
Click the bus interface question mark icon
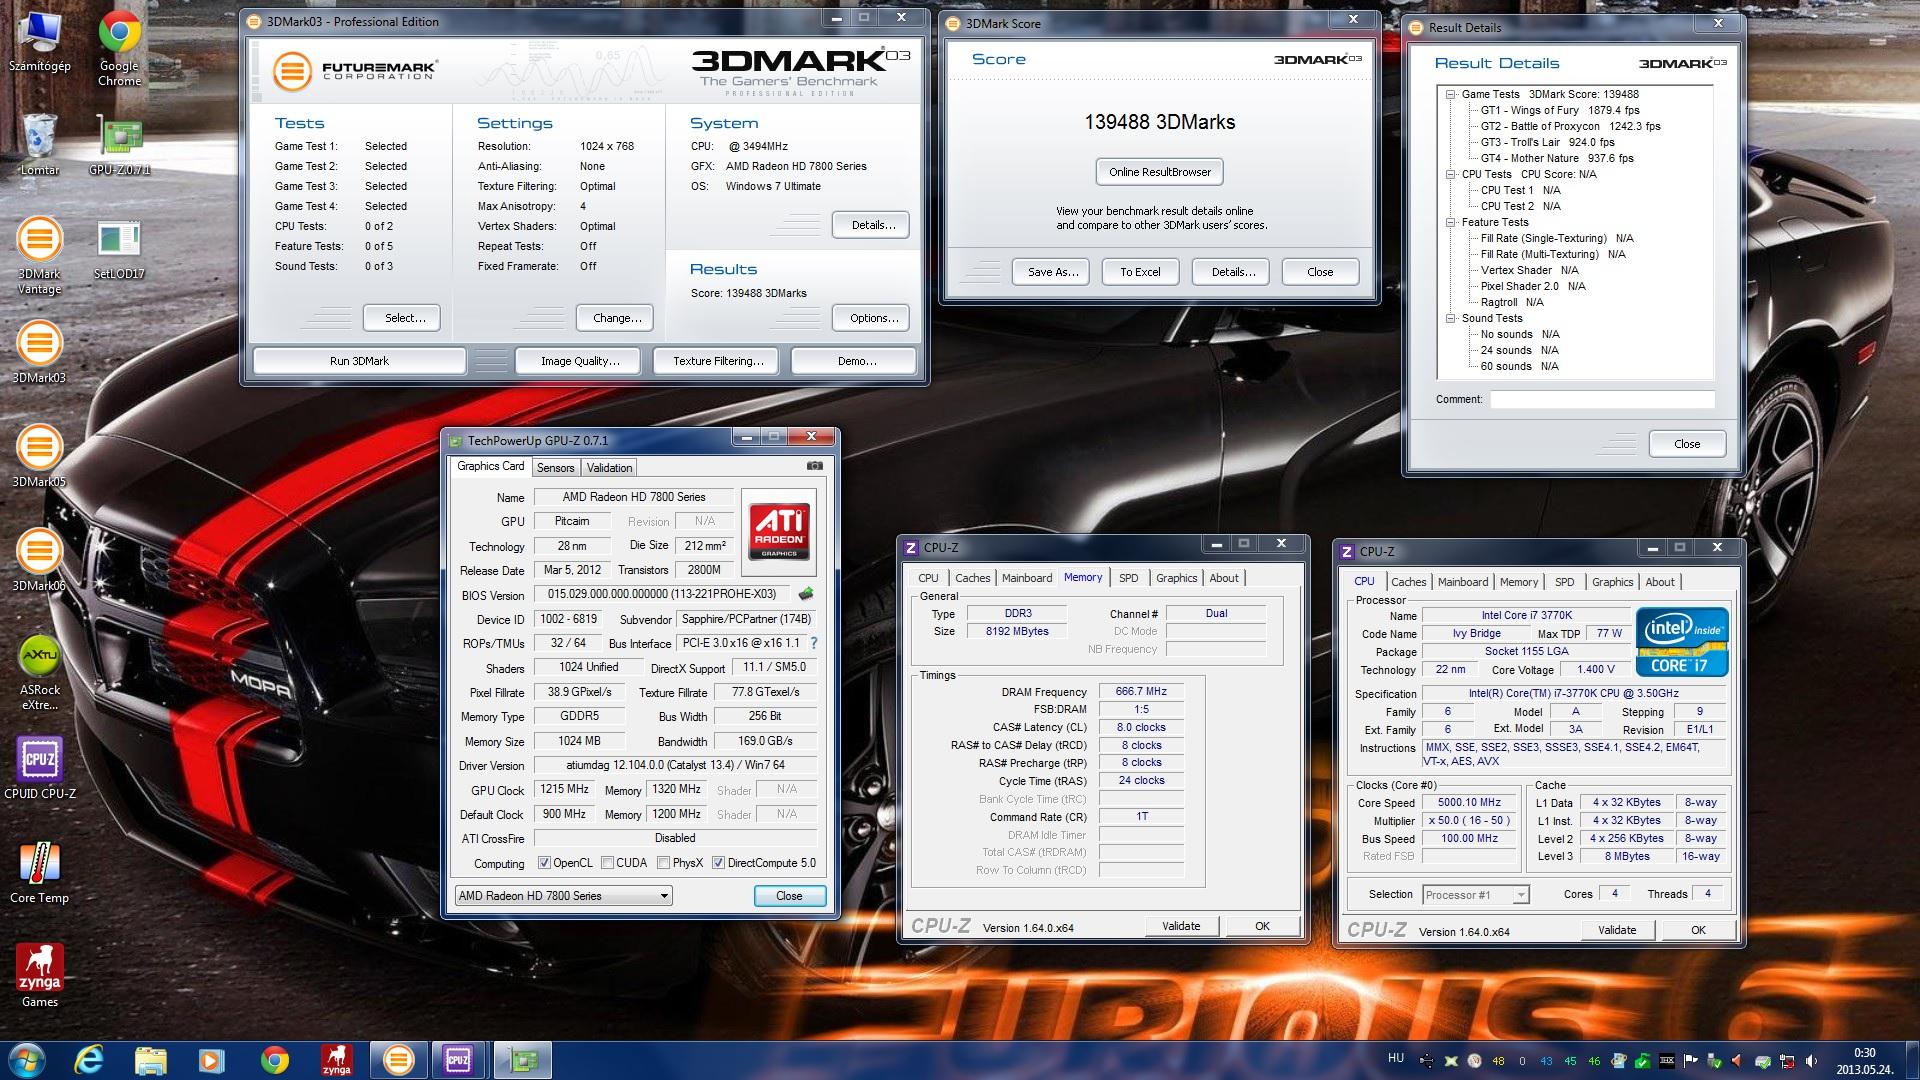[x=814, y=643]
